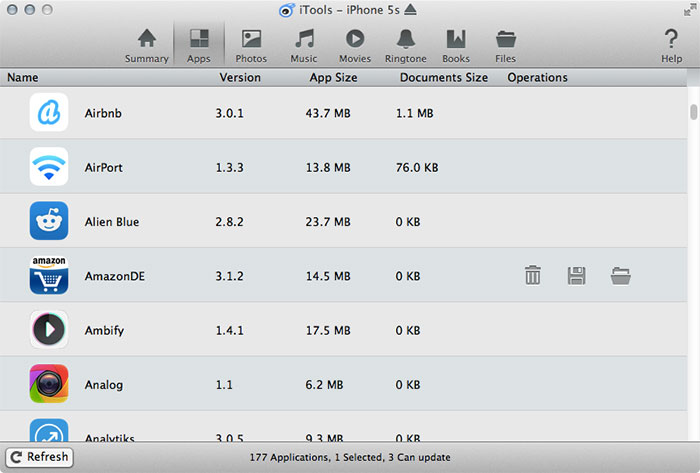Click the 6.2 MB app size value
The image size is (700, 473).
tap(324, 385)
